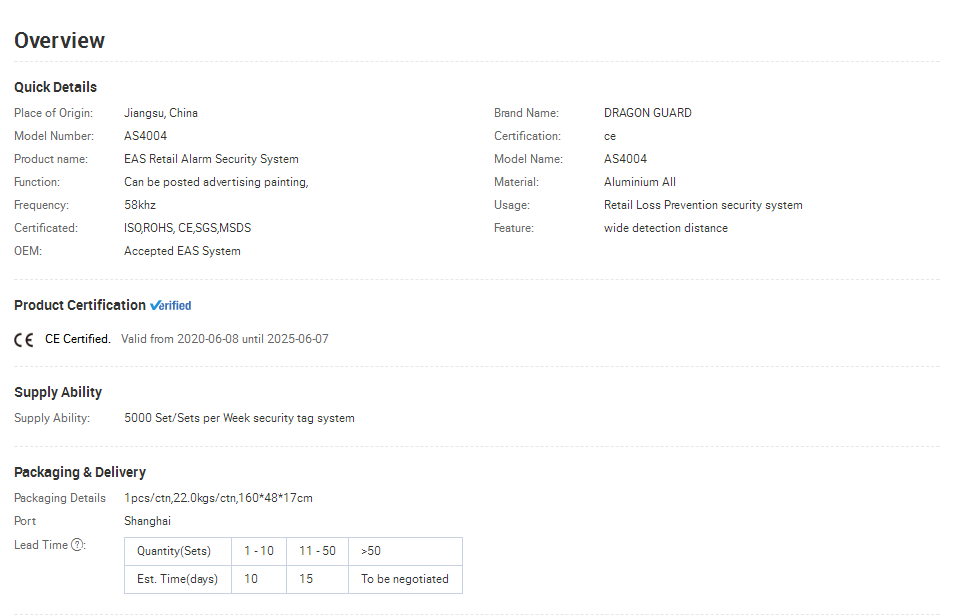This screenshot has height=616, width=953.
Task: Click the '11 - 50' quantity cell
Action: point(317,551)
